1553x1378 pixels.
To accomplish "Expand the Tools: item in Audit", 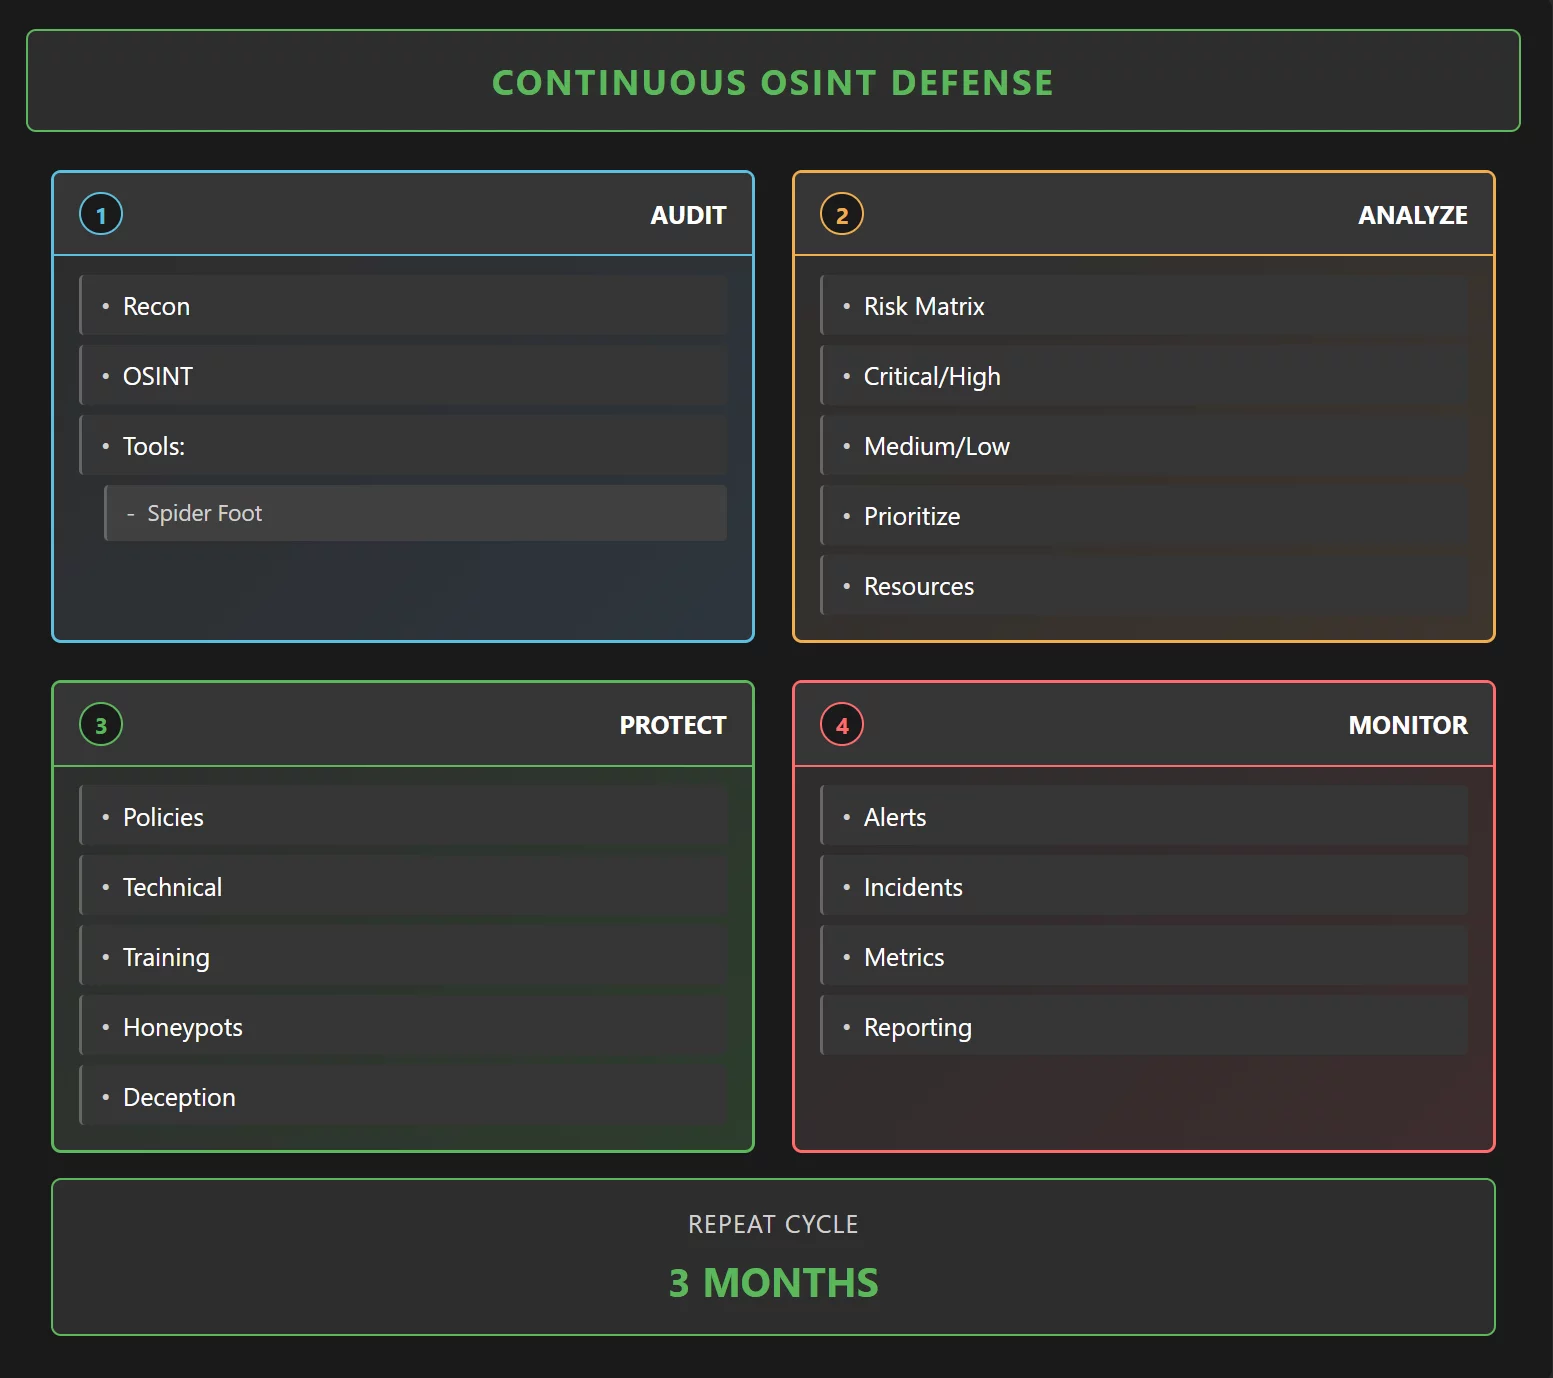I will [x=154, y=446].
